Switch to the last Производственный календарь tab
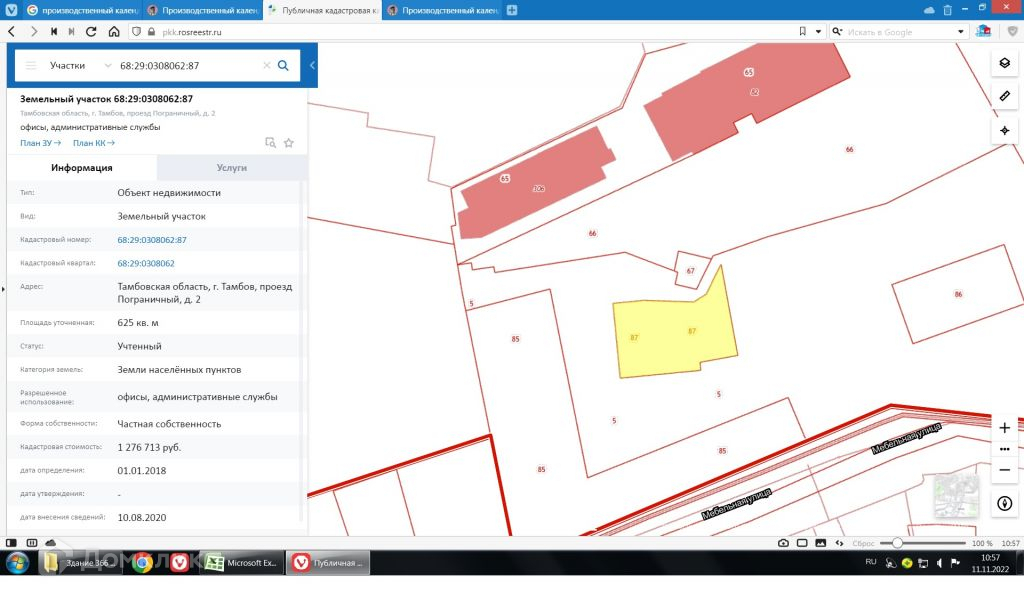 click(x=442, y=10)
